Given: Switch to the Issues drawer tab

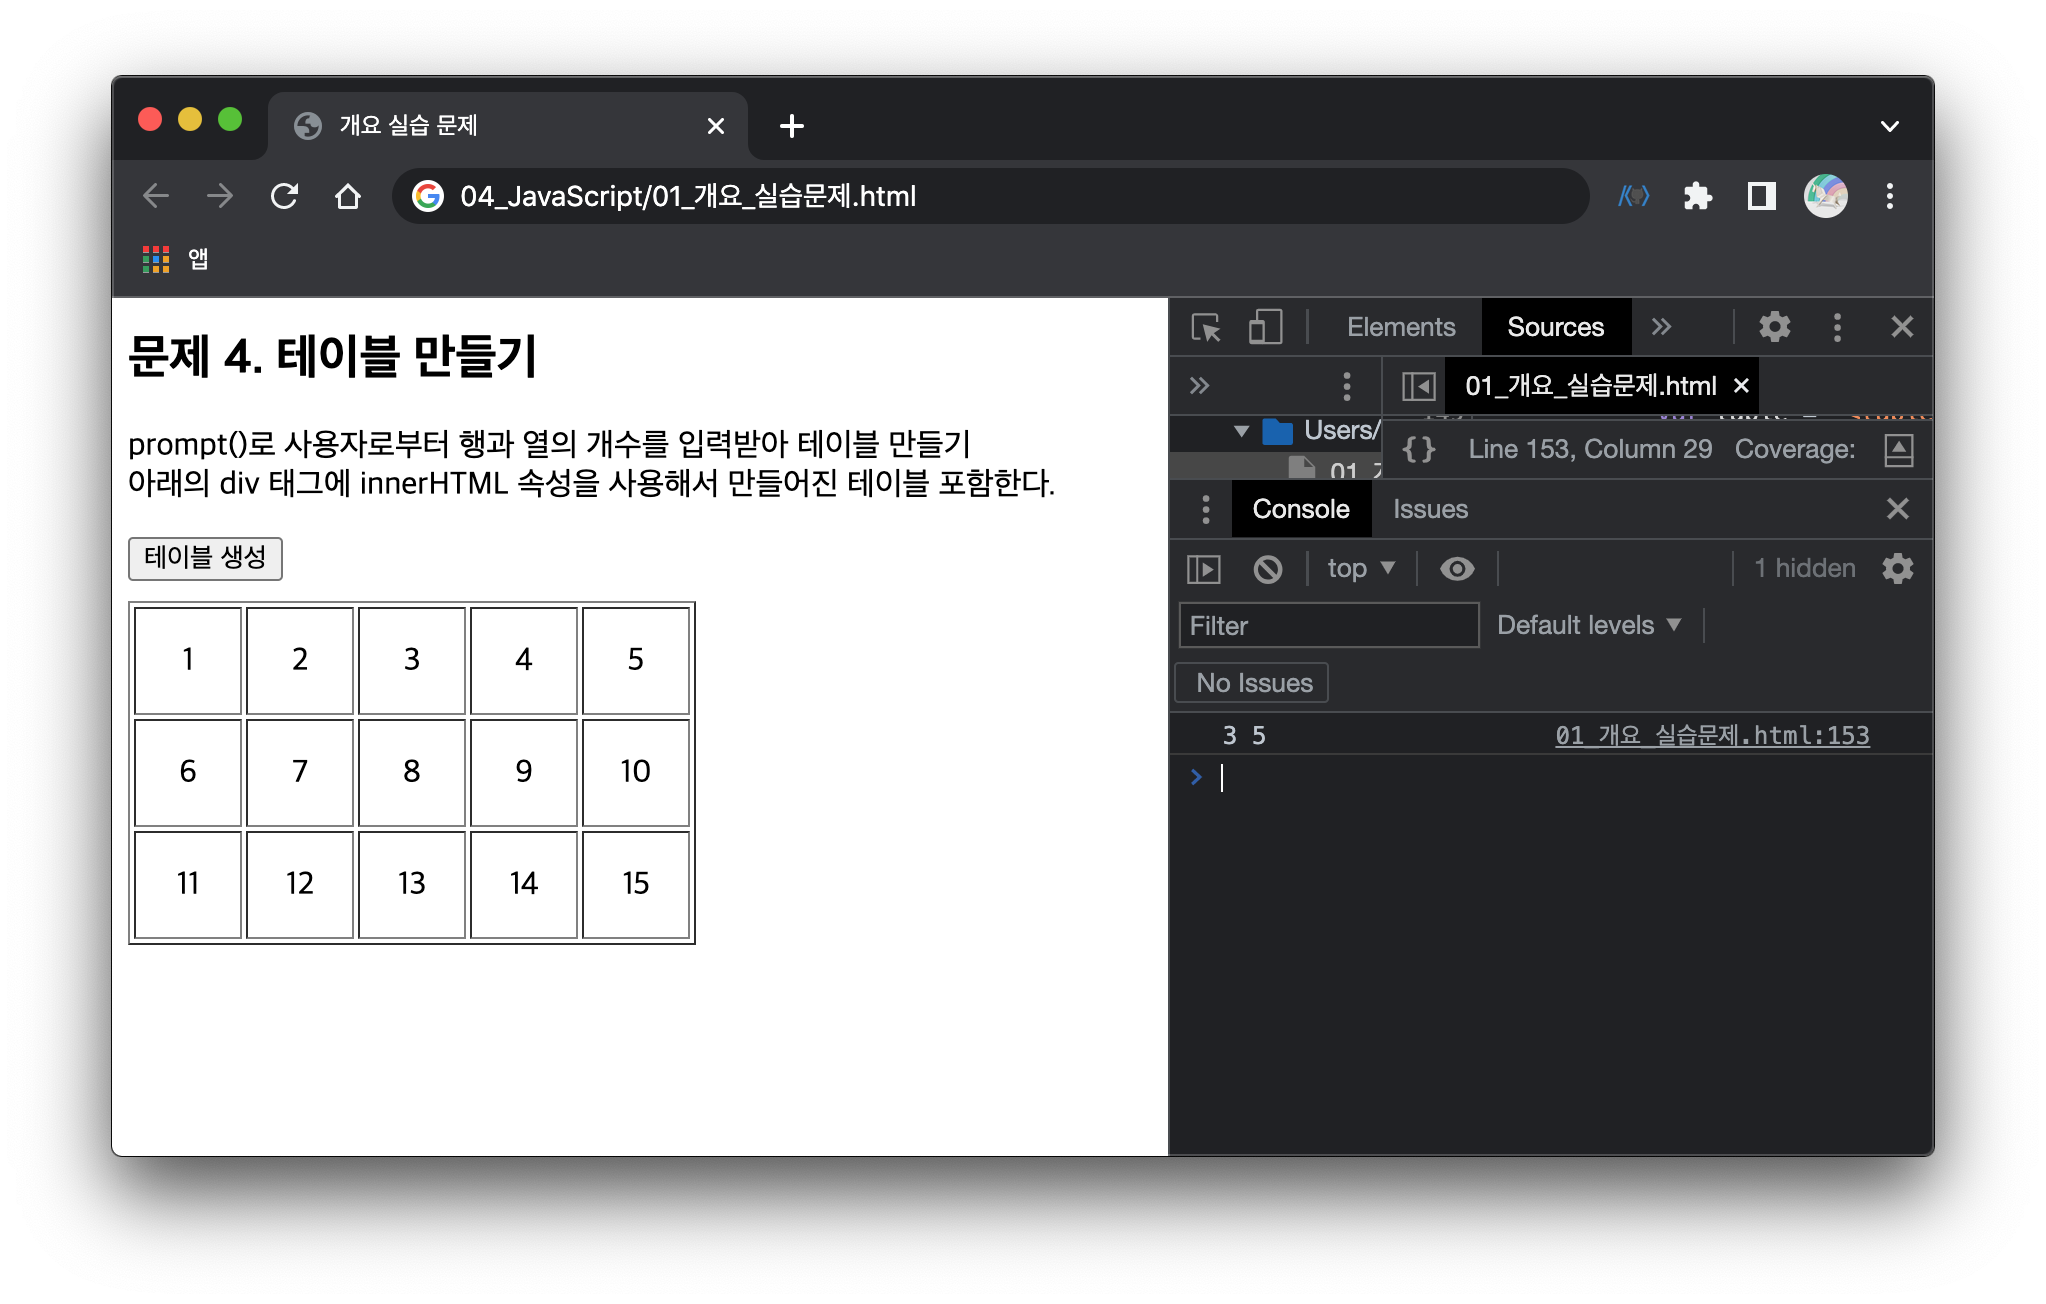Looking at the screenshot, I should click(1430, 509).
